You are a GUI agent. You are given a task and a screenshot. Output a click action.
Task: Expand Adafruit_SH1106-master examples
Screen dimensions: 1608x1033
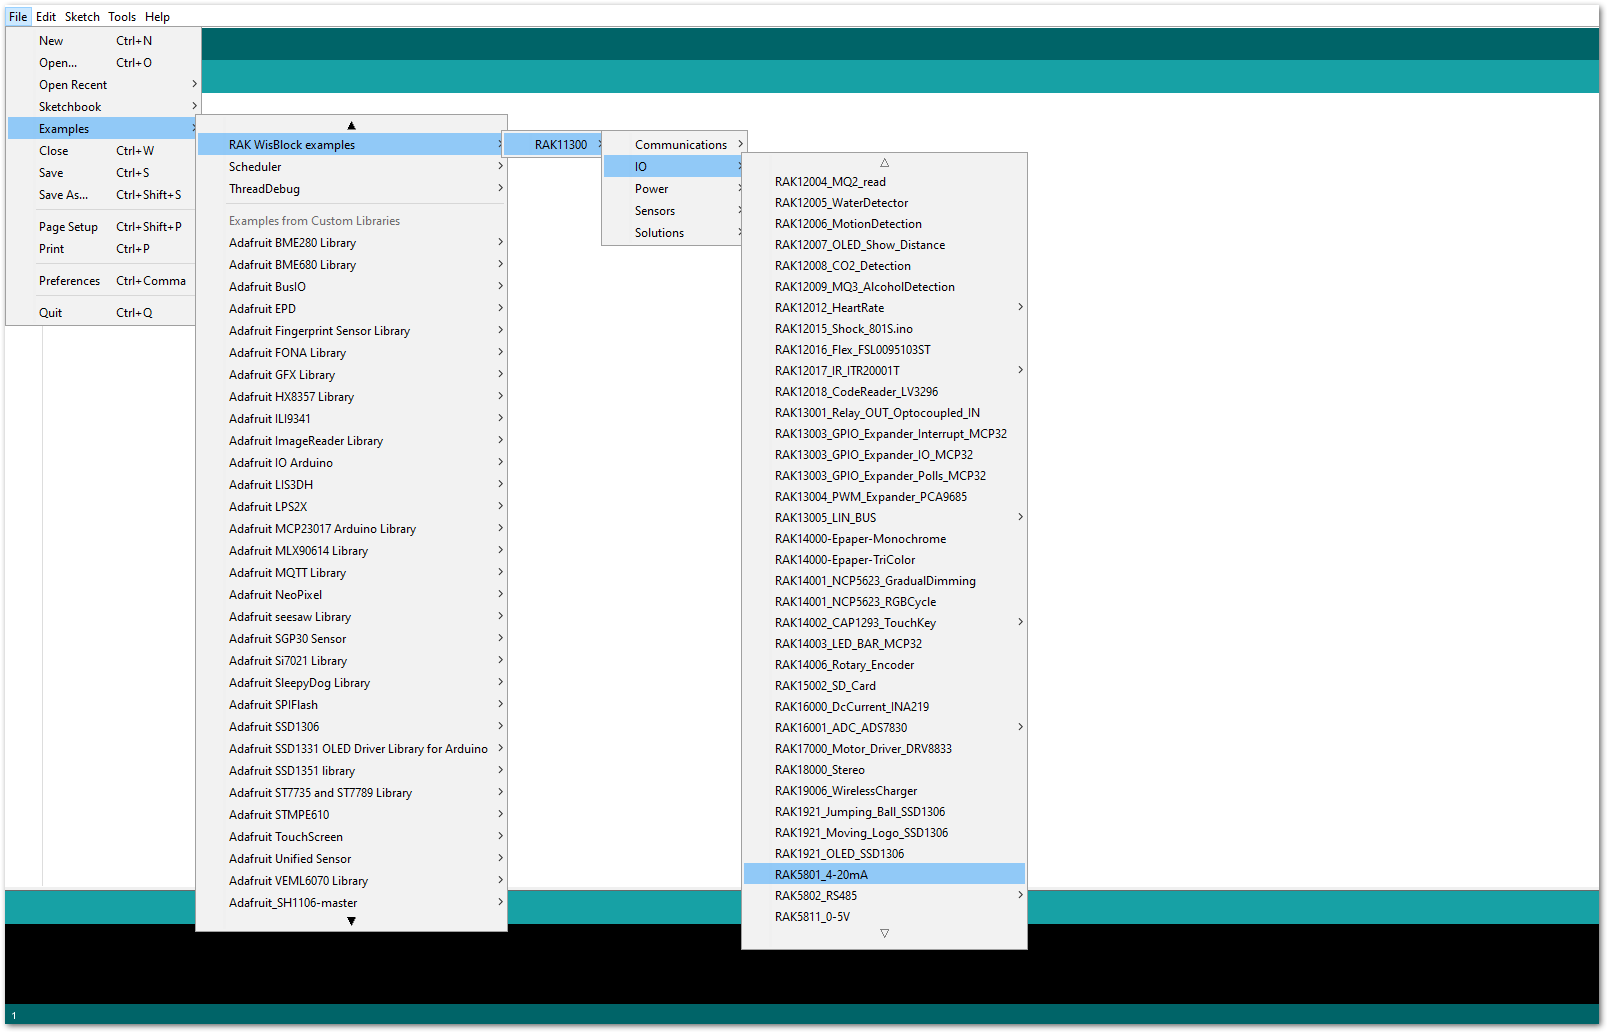tap(352, 903)
